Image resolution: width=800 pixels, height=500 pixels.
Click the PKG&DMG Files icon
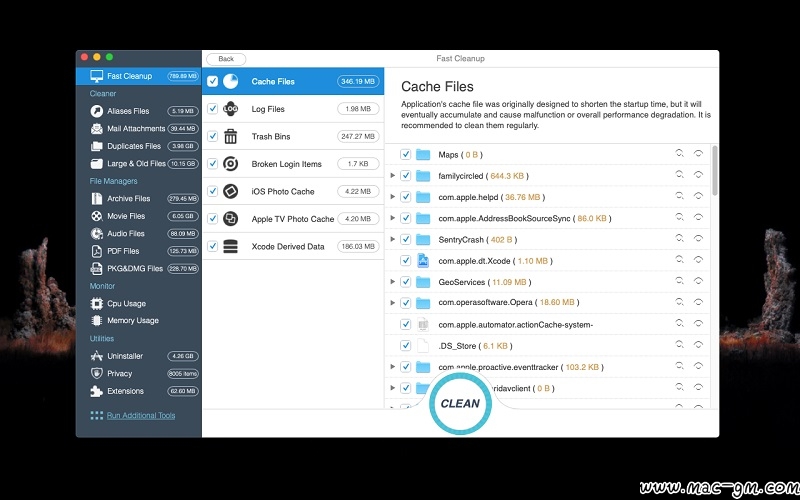pos(96,268)
